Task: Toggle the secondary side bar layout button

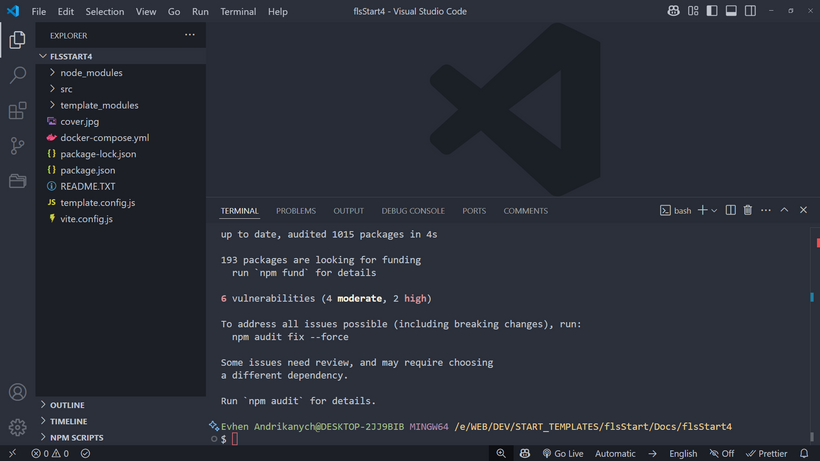Action: click(750, 11)
